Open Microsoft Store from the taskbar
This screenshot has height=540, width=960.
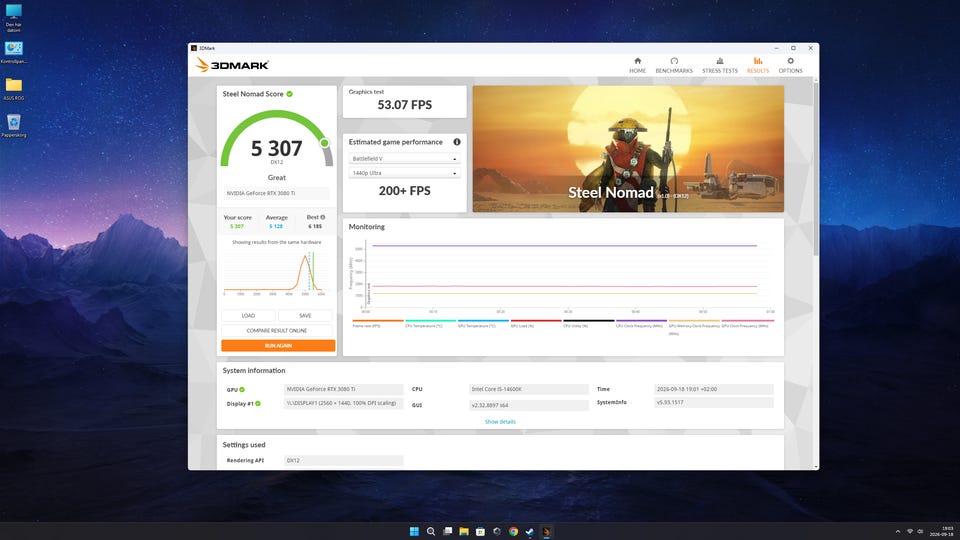(481, 531)
